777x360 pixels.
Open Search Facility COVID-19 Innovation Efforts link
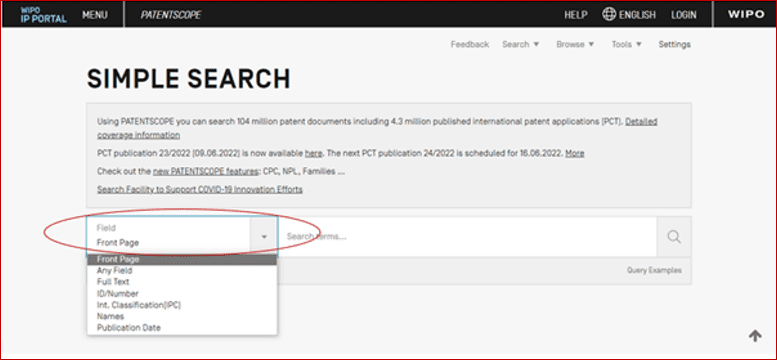click(200, 189)
